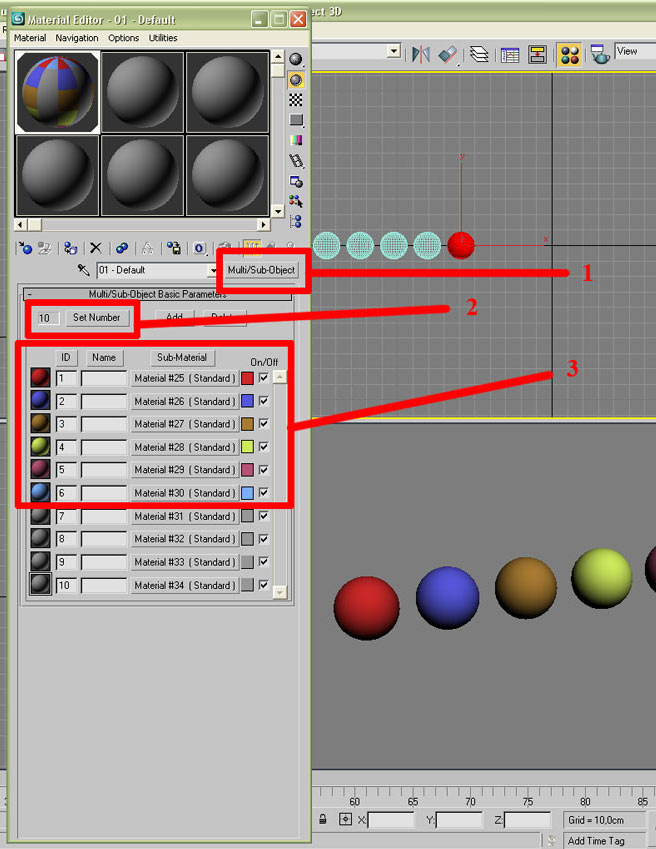
Task: Click the Material #34 (Standard) button
Action: tap(185, 585)
